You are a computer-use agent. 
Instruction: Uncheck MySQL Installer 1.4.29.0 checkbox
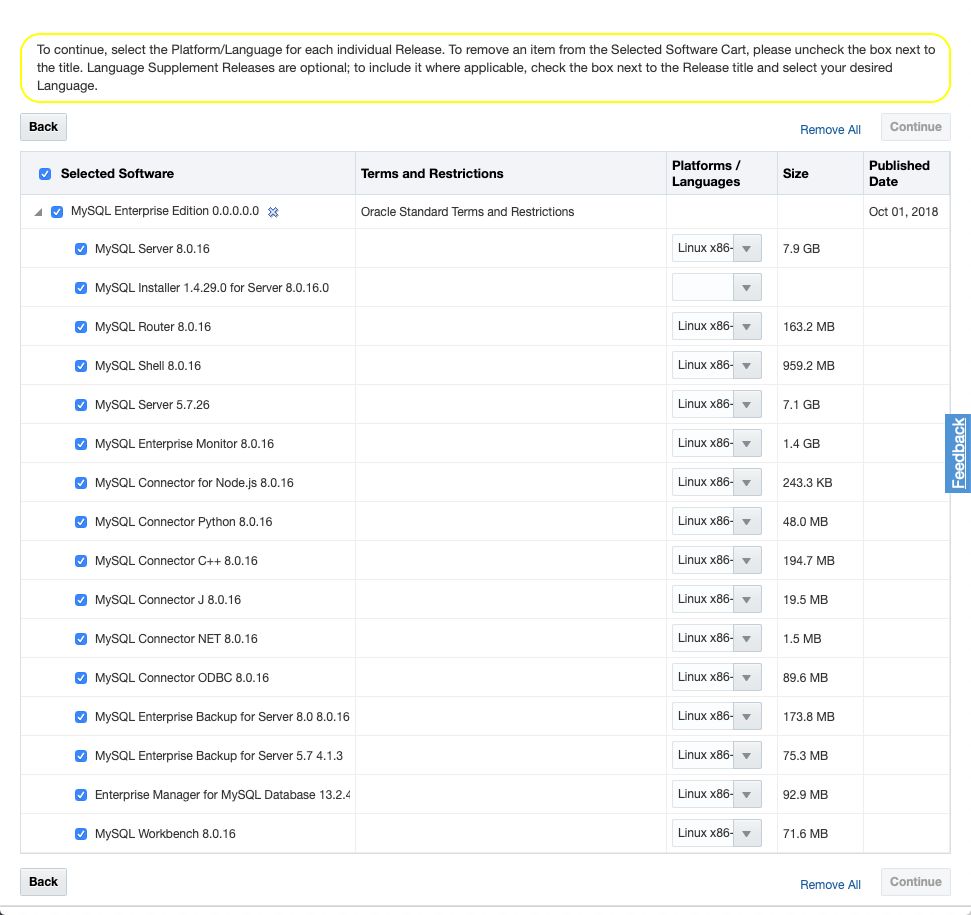pos(81,288)
